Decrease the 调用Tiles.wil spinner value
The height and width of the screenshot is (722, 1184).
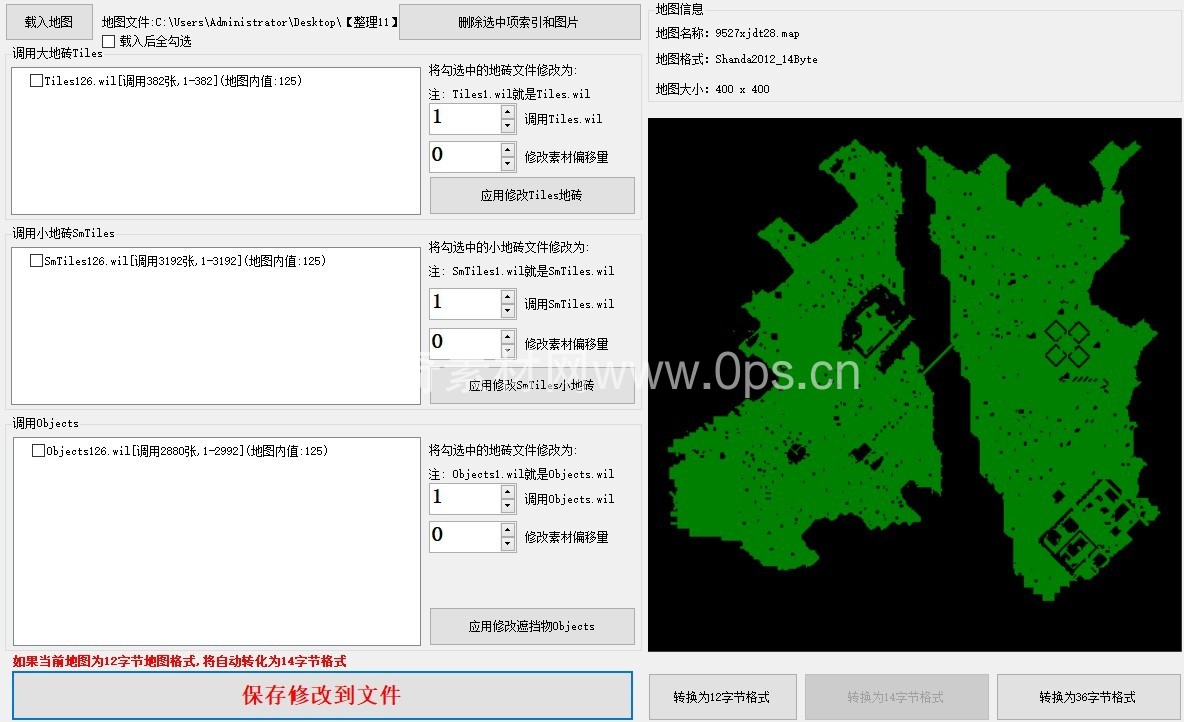508,126
